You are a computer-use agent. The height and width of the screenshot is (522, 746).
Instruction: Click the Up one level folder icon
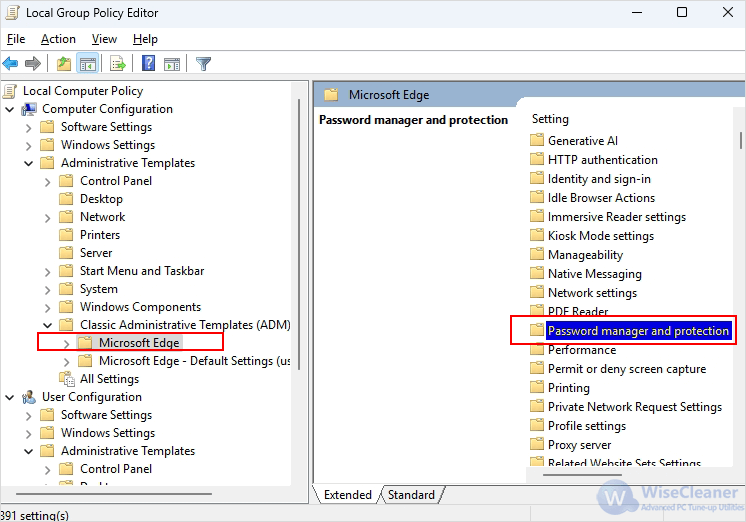pos(64,63)
